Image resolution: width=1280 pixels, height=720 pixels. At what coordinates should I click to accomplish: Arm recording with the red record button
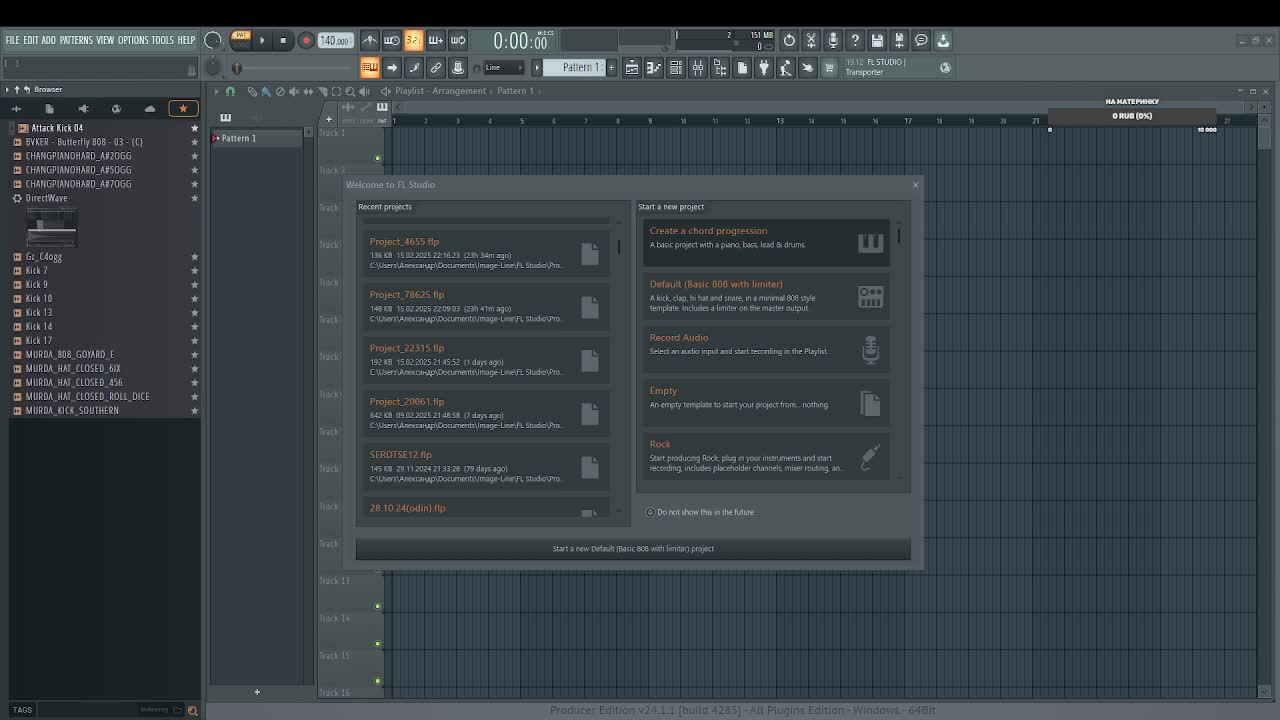point(306,40)
